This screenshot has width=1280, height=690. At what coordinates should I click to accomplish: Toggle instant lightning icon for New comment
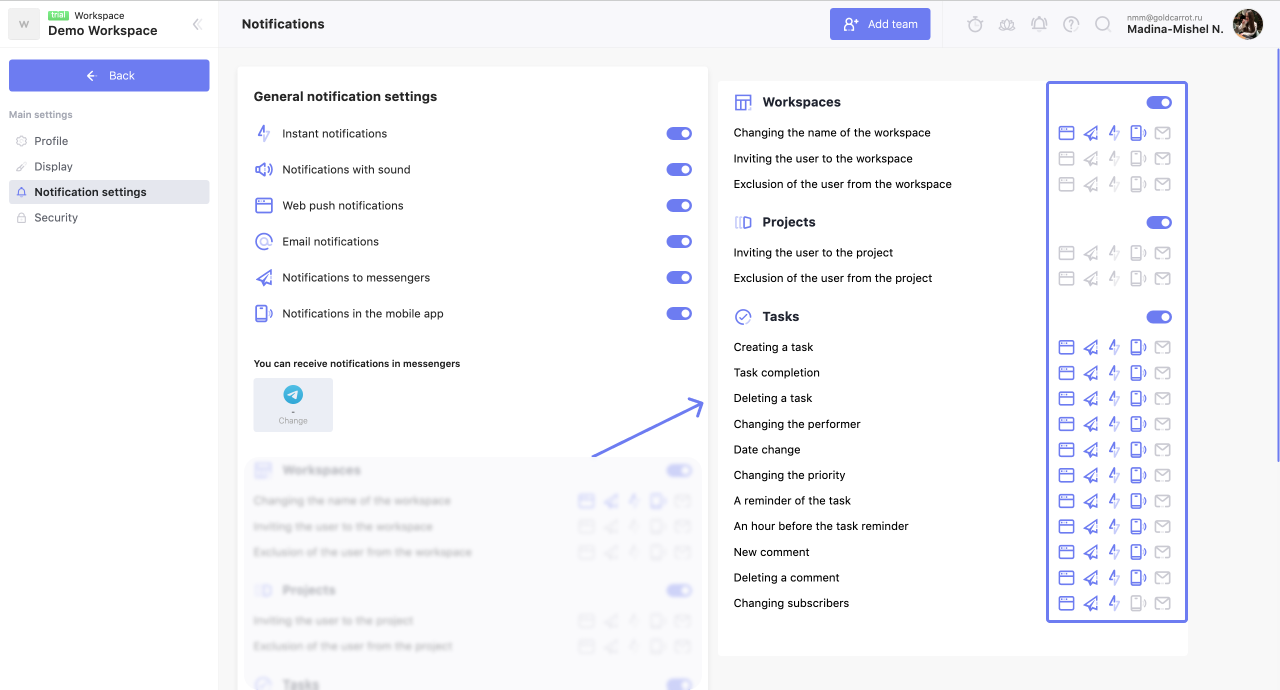tap(1114, 552)
